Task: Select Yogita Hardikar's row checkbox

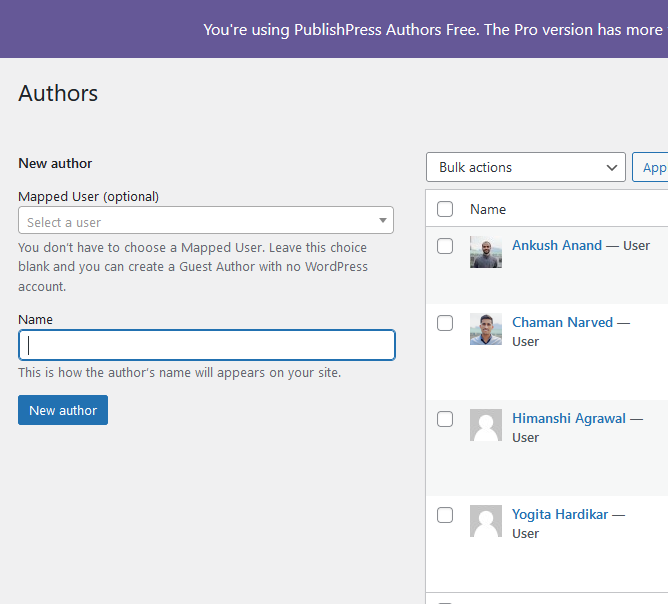Action: [x=445, y=515]
